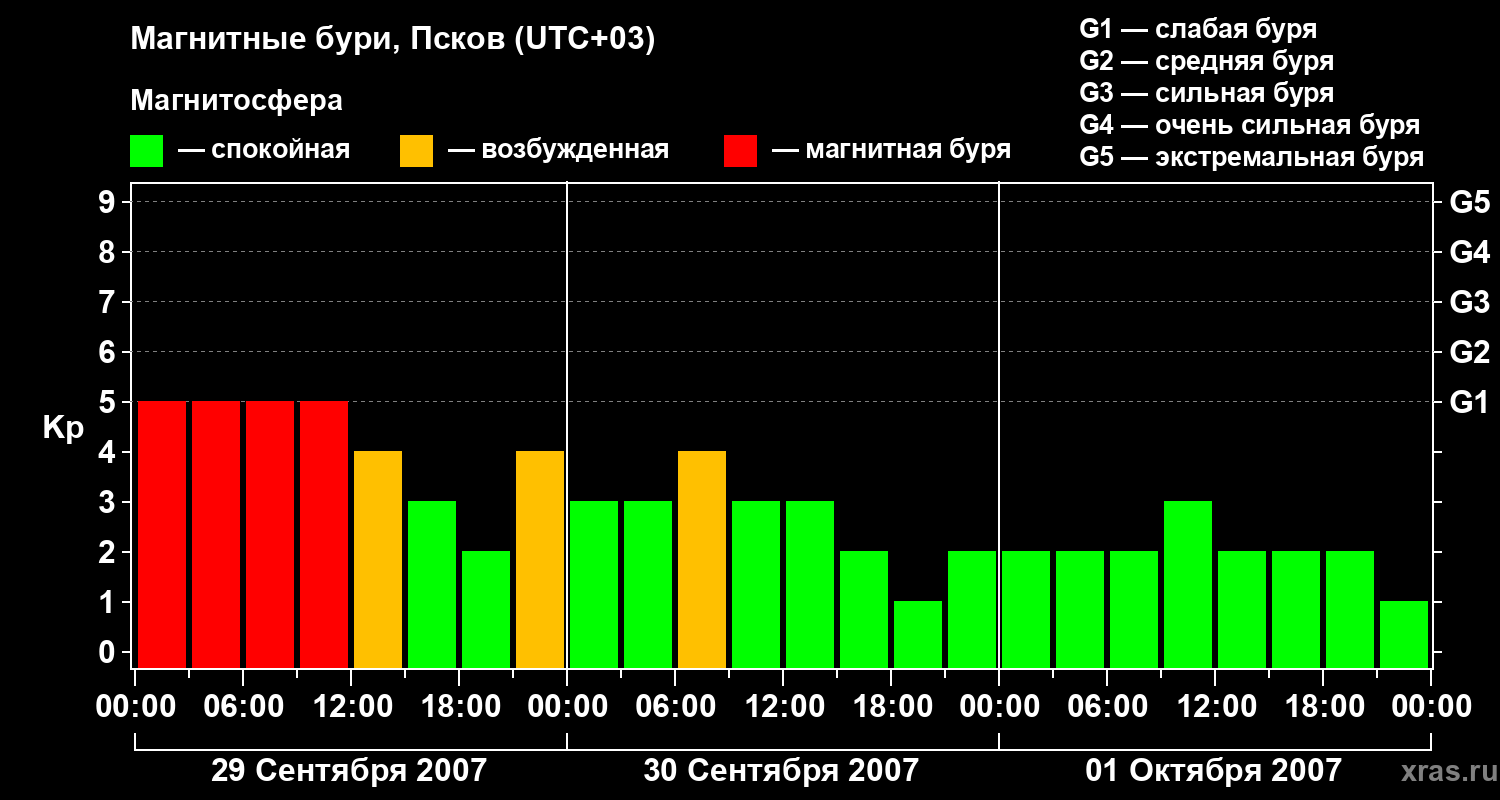Select the Kp 2 green bar on 29 Сентября

coord(486,609)
